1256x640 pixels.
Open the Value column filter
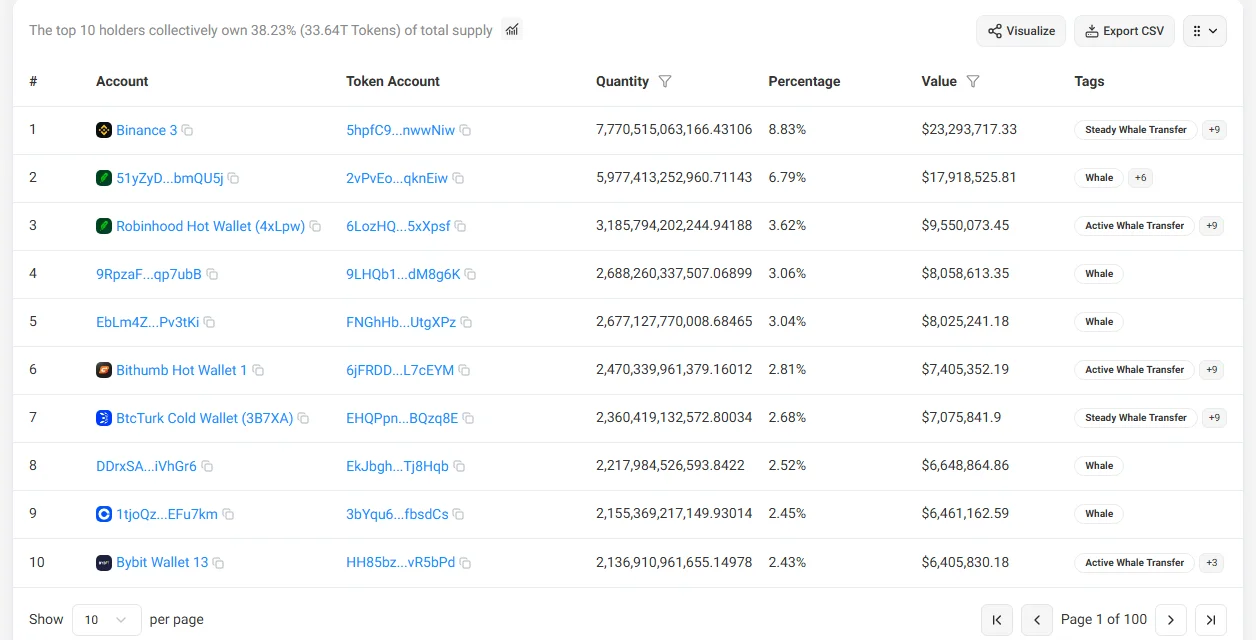point(973,81)
